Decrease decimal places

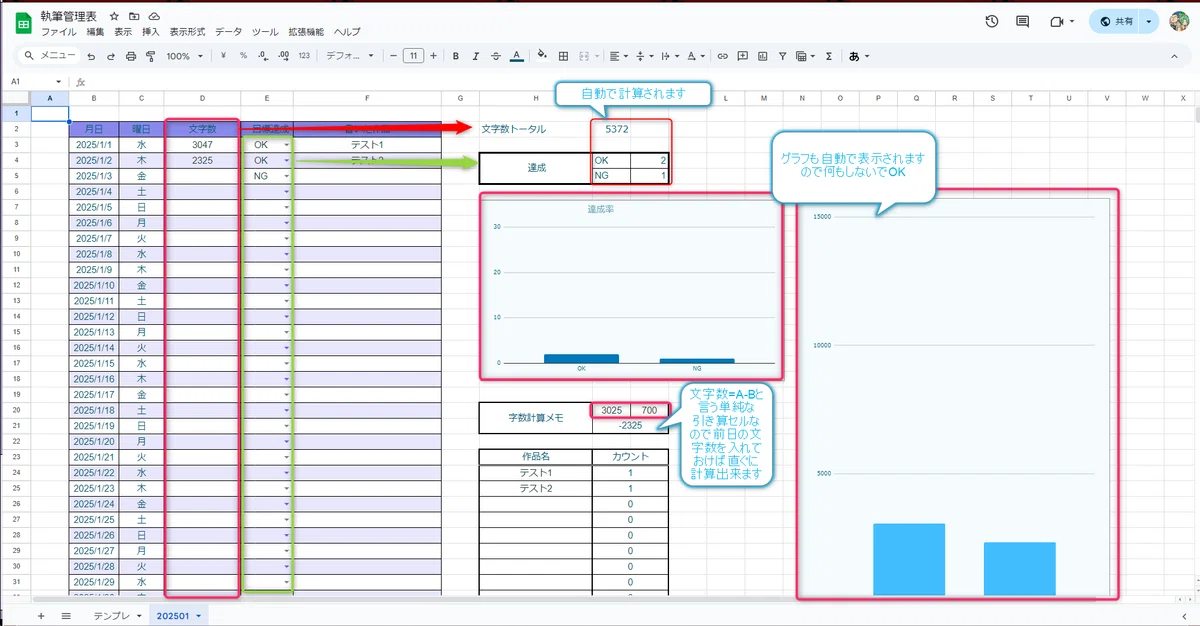(263, 56)
